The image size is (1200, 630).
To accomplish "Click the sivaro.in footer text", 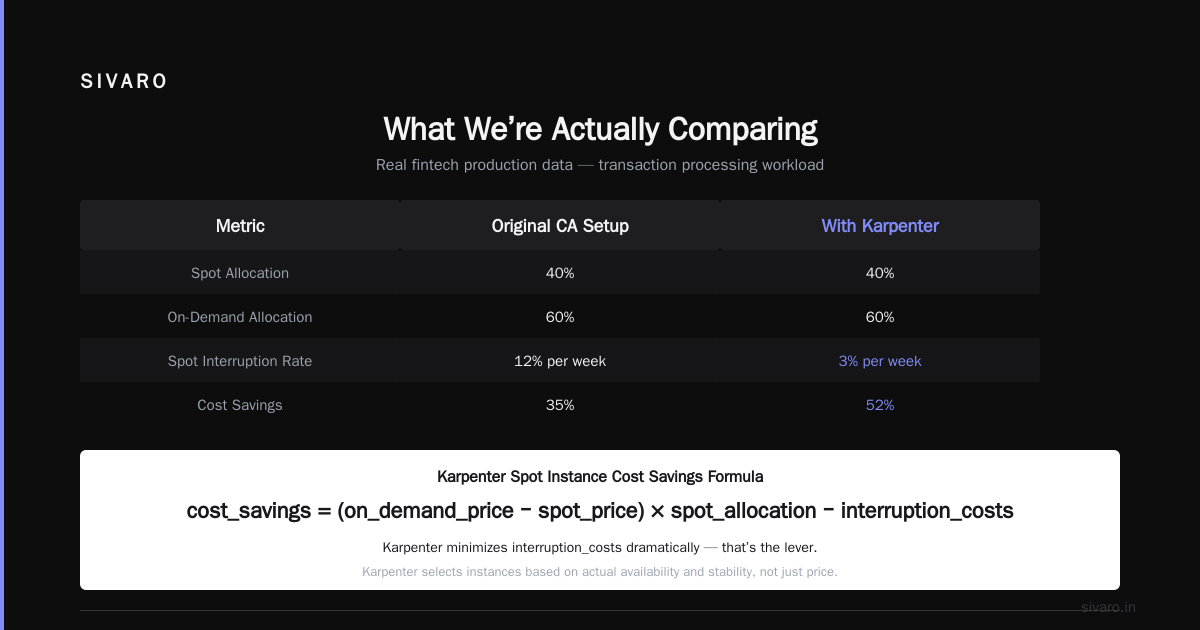I will [x=1108, y=607].
